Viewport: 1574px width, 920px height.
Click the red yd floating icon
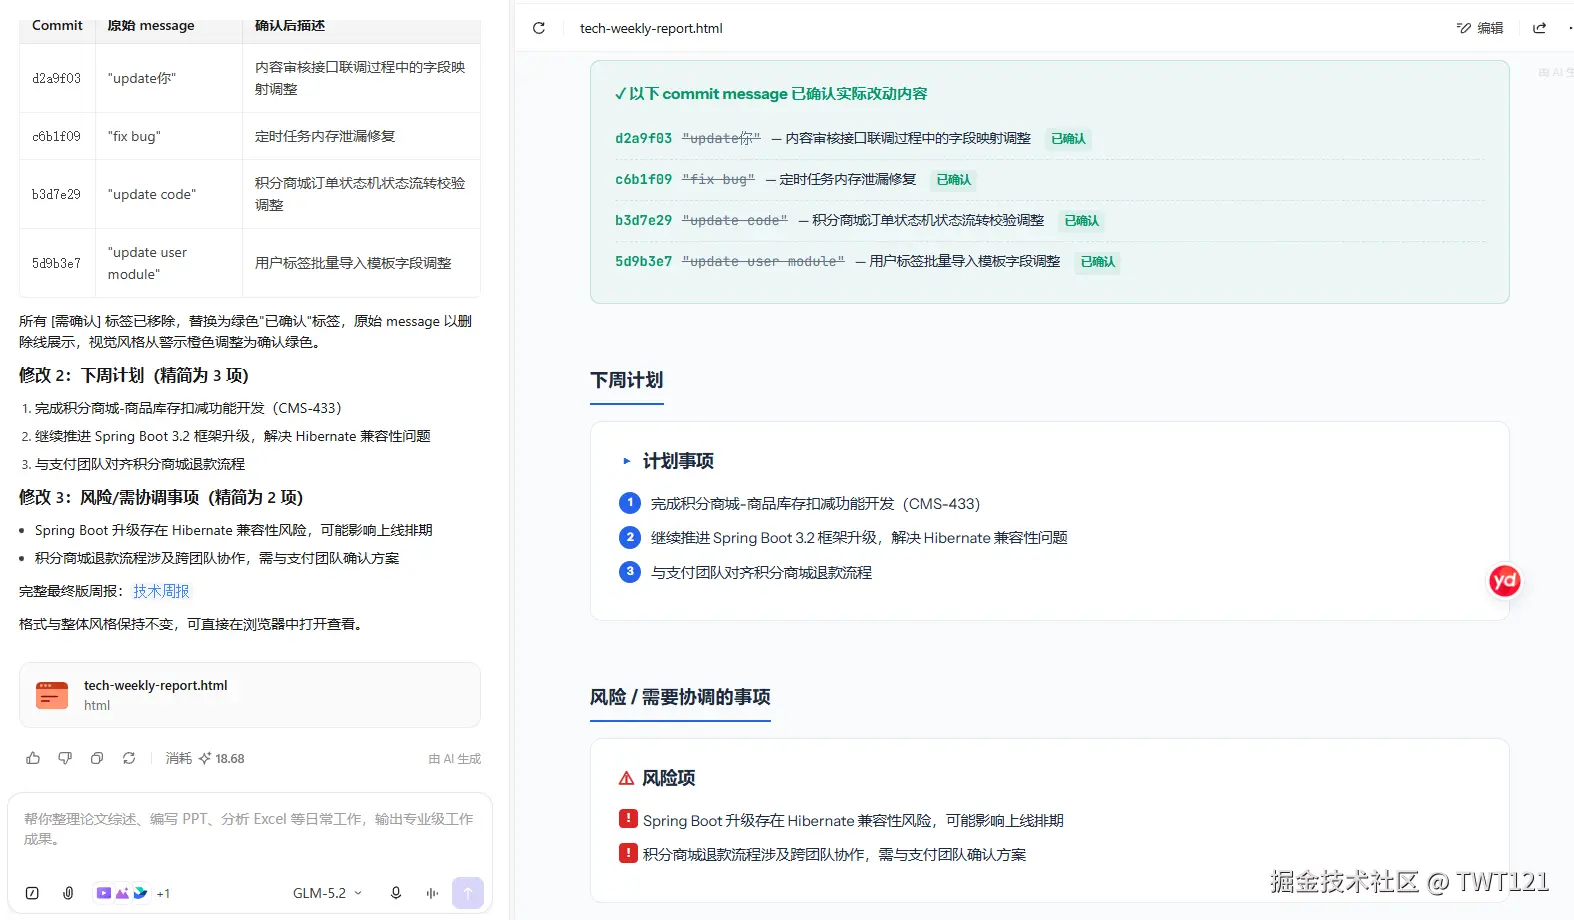pyautogui.click(x=1504, y=581)
